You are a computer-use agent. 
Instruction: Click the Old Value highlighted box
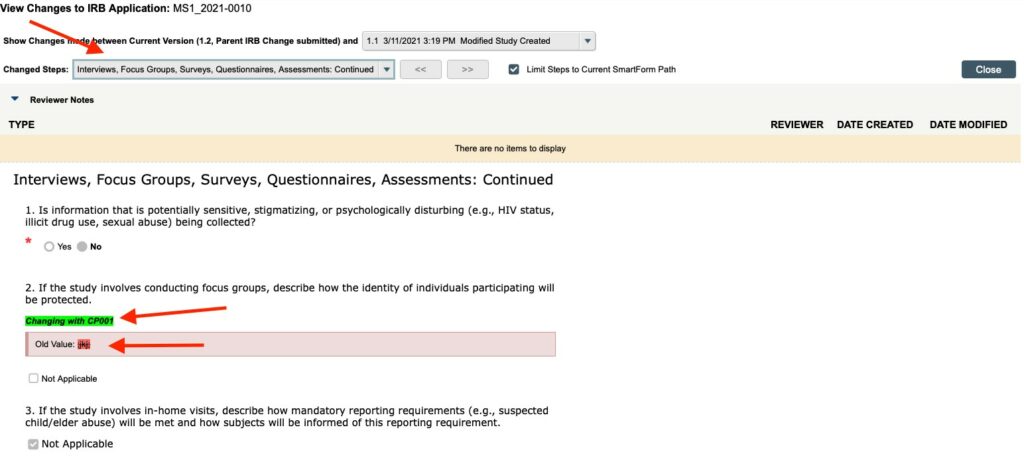click(290, 345)
